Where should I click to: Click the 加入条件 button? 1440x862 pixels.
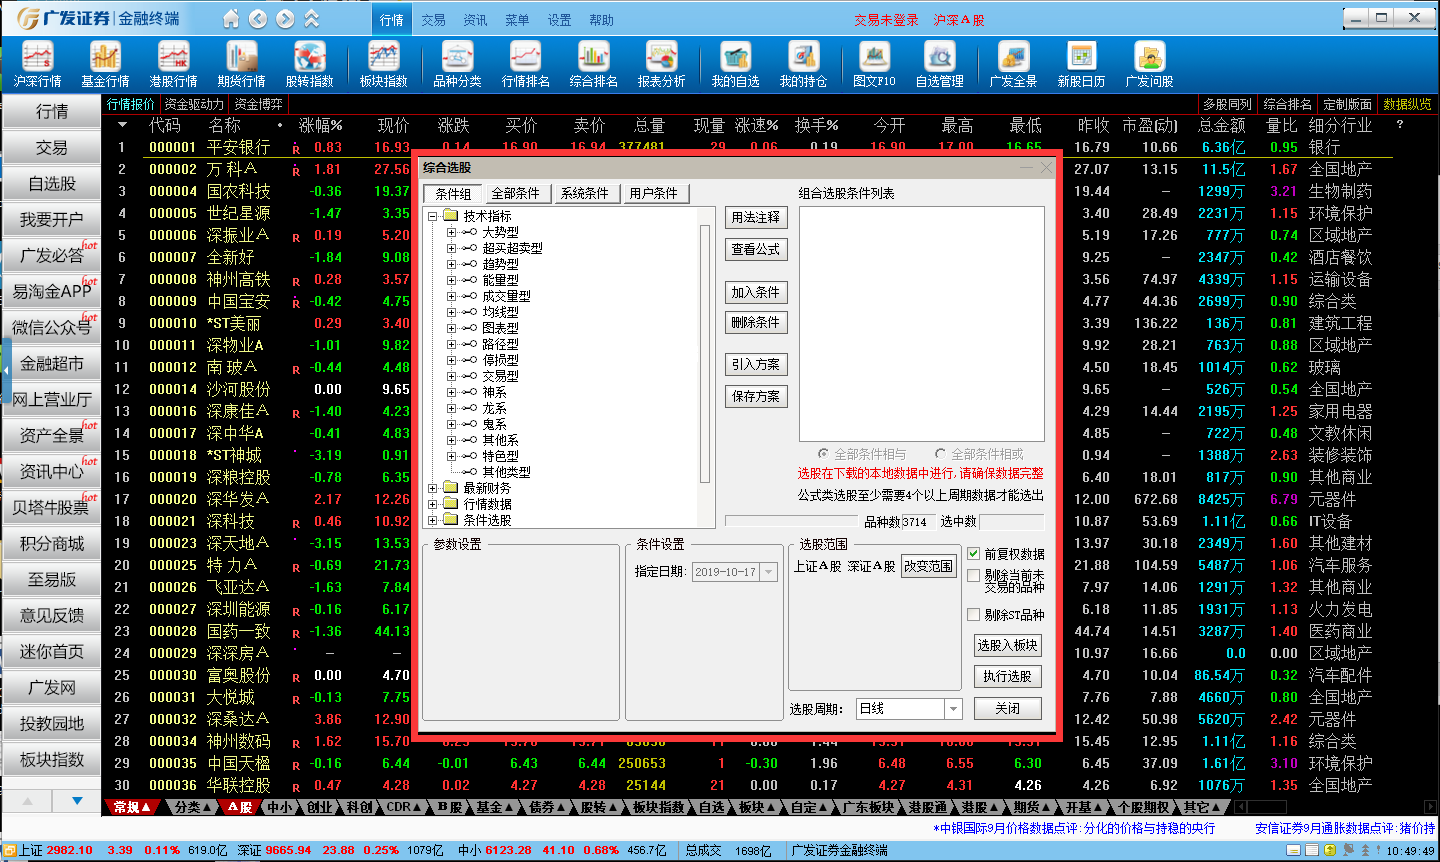pos(755,292)
